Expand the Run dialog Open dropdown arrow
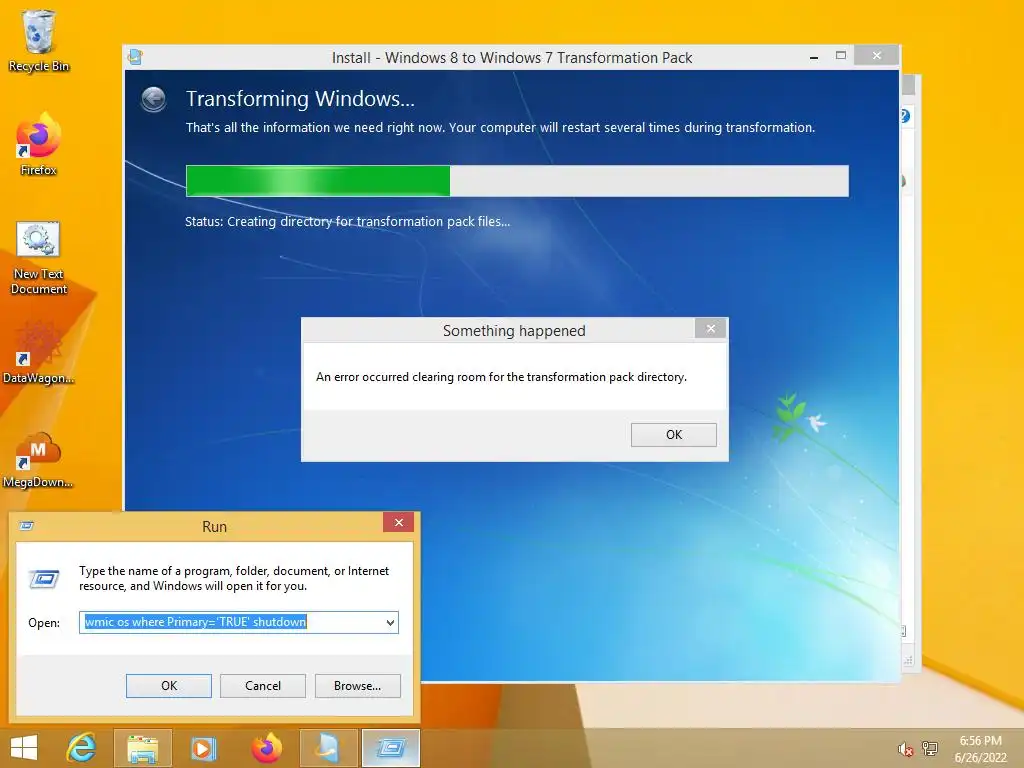Viewport: 1024px width, 768px height. tap(391, 622)
